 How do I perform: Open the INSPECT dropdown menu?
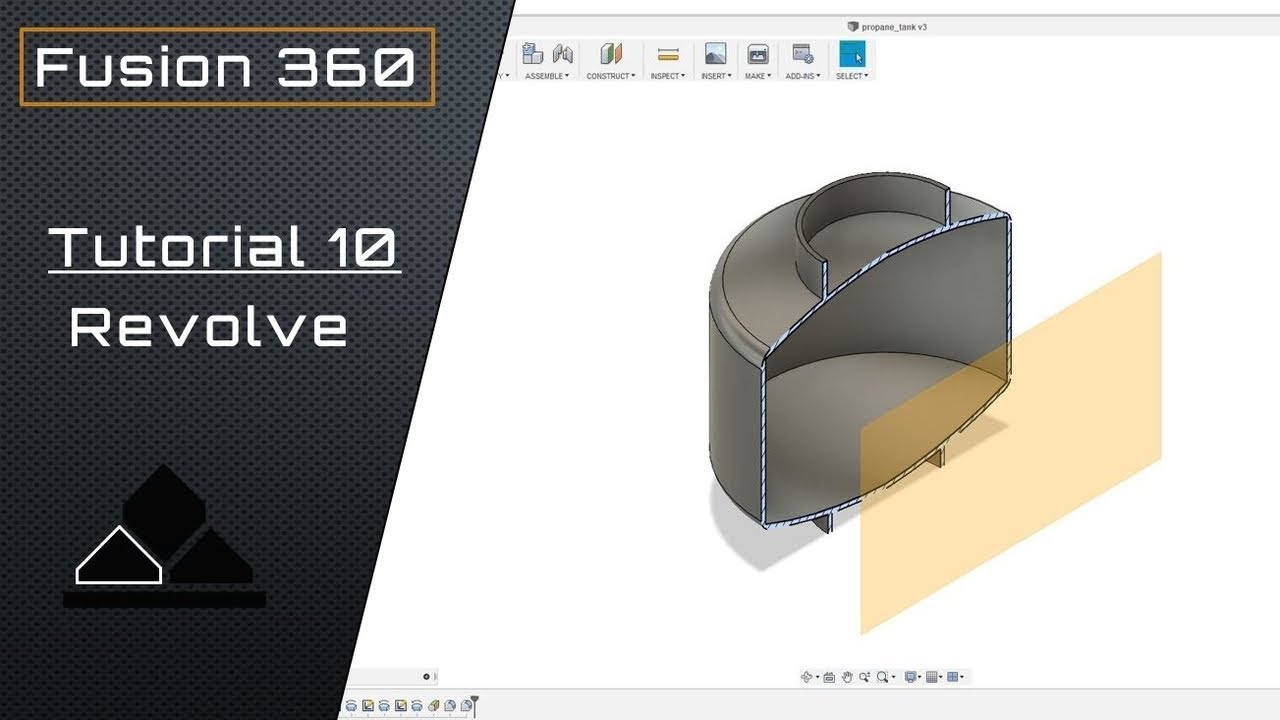[668, 76]
